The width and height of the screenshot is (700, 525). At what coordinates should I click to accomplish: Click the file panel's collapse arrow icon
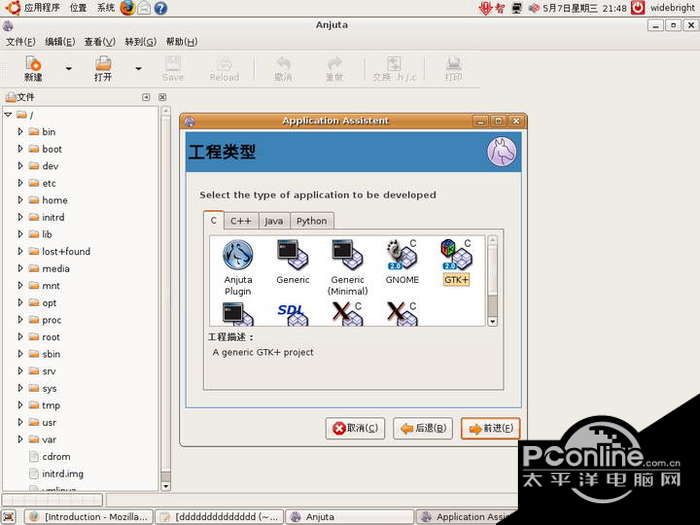[146, 97]
